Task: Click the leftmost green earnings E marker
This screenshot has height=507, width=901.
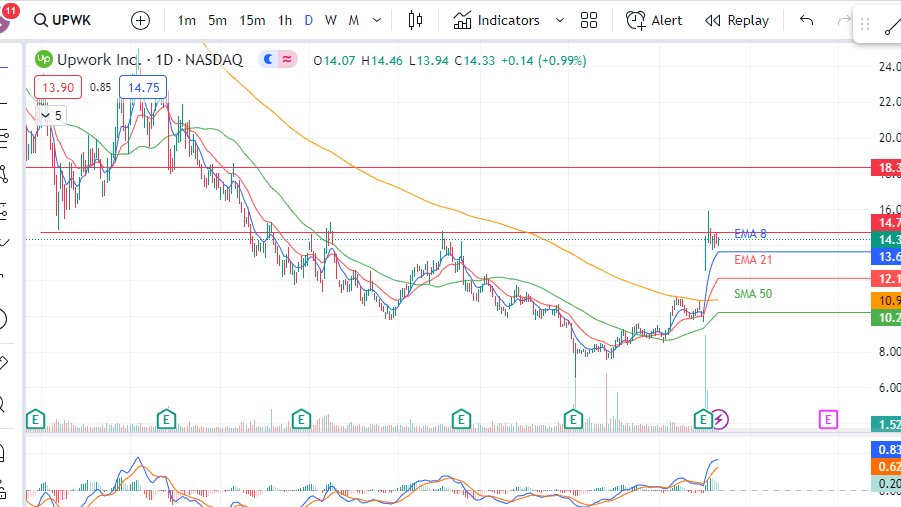Action: point(36,420)
